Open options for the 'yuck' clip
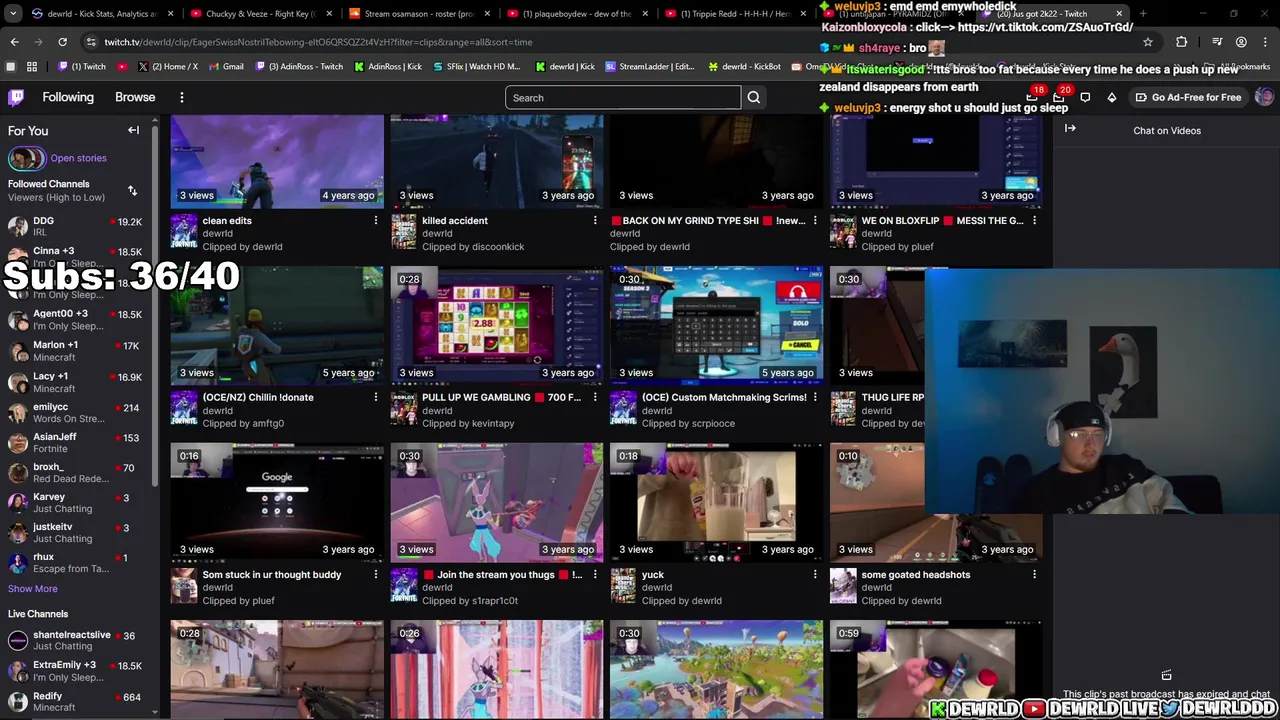This screenshot has height=720, width=1280. (x=815, y=574)
